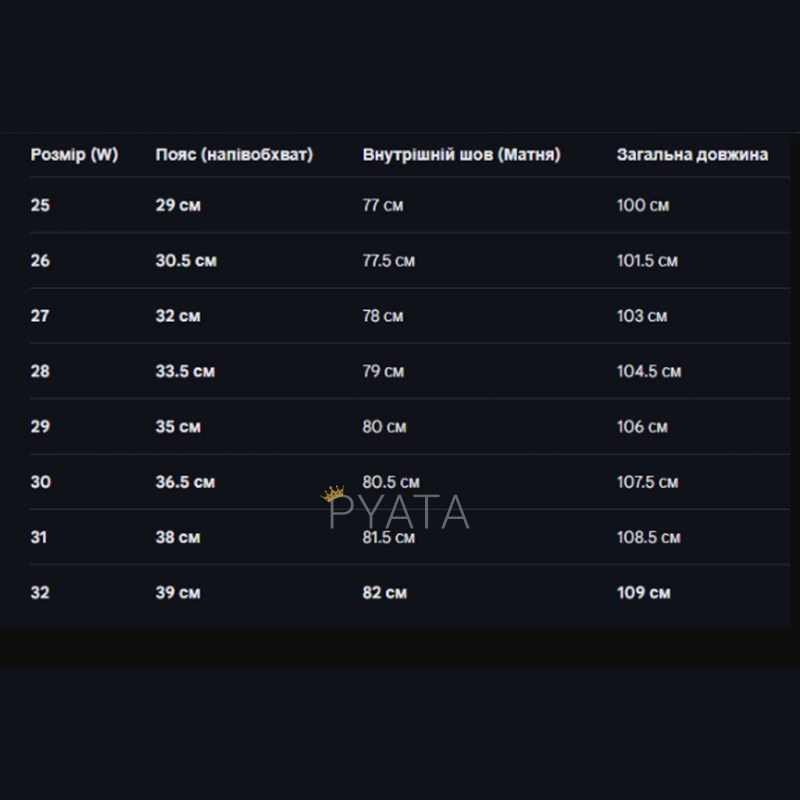This screenshot has height=800, width=800.
Task: Click the "Розмір (W)" column header
Action: pos(74,155)
